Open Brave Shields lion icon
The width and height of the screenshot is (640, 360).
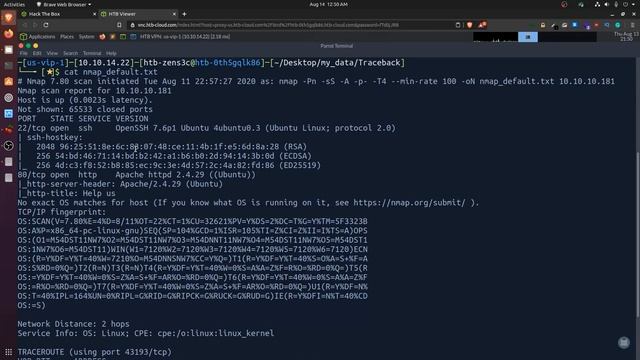470,25
